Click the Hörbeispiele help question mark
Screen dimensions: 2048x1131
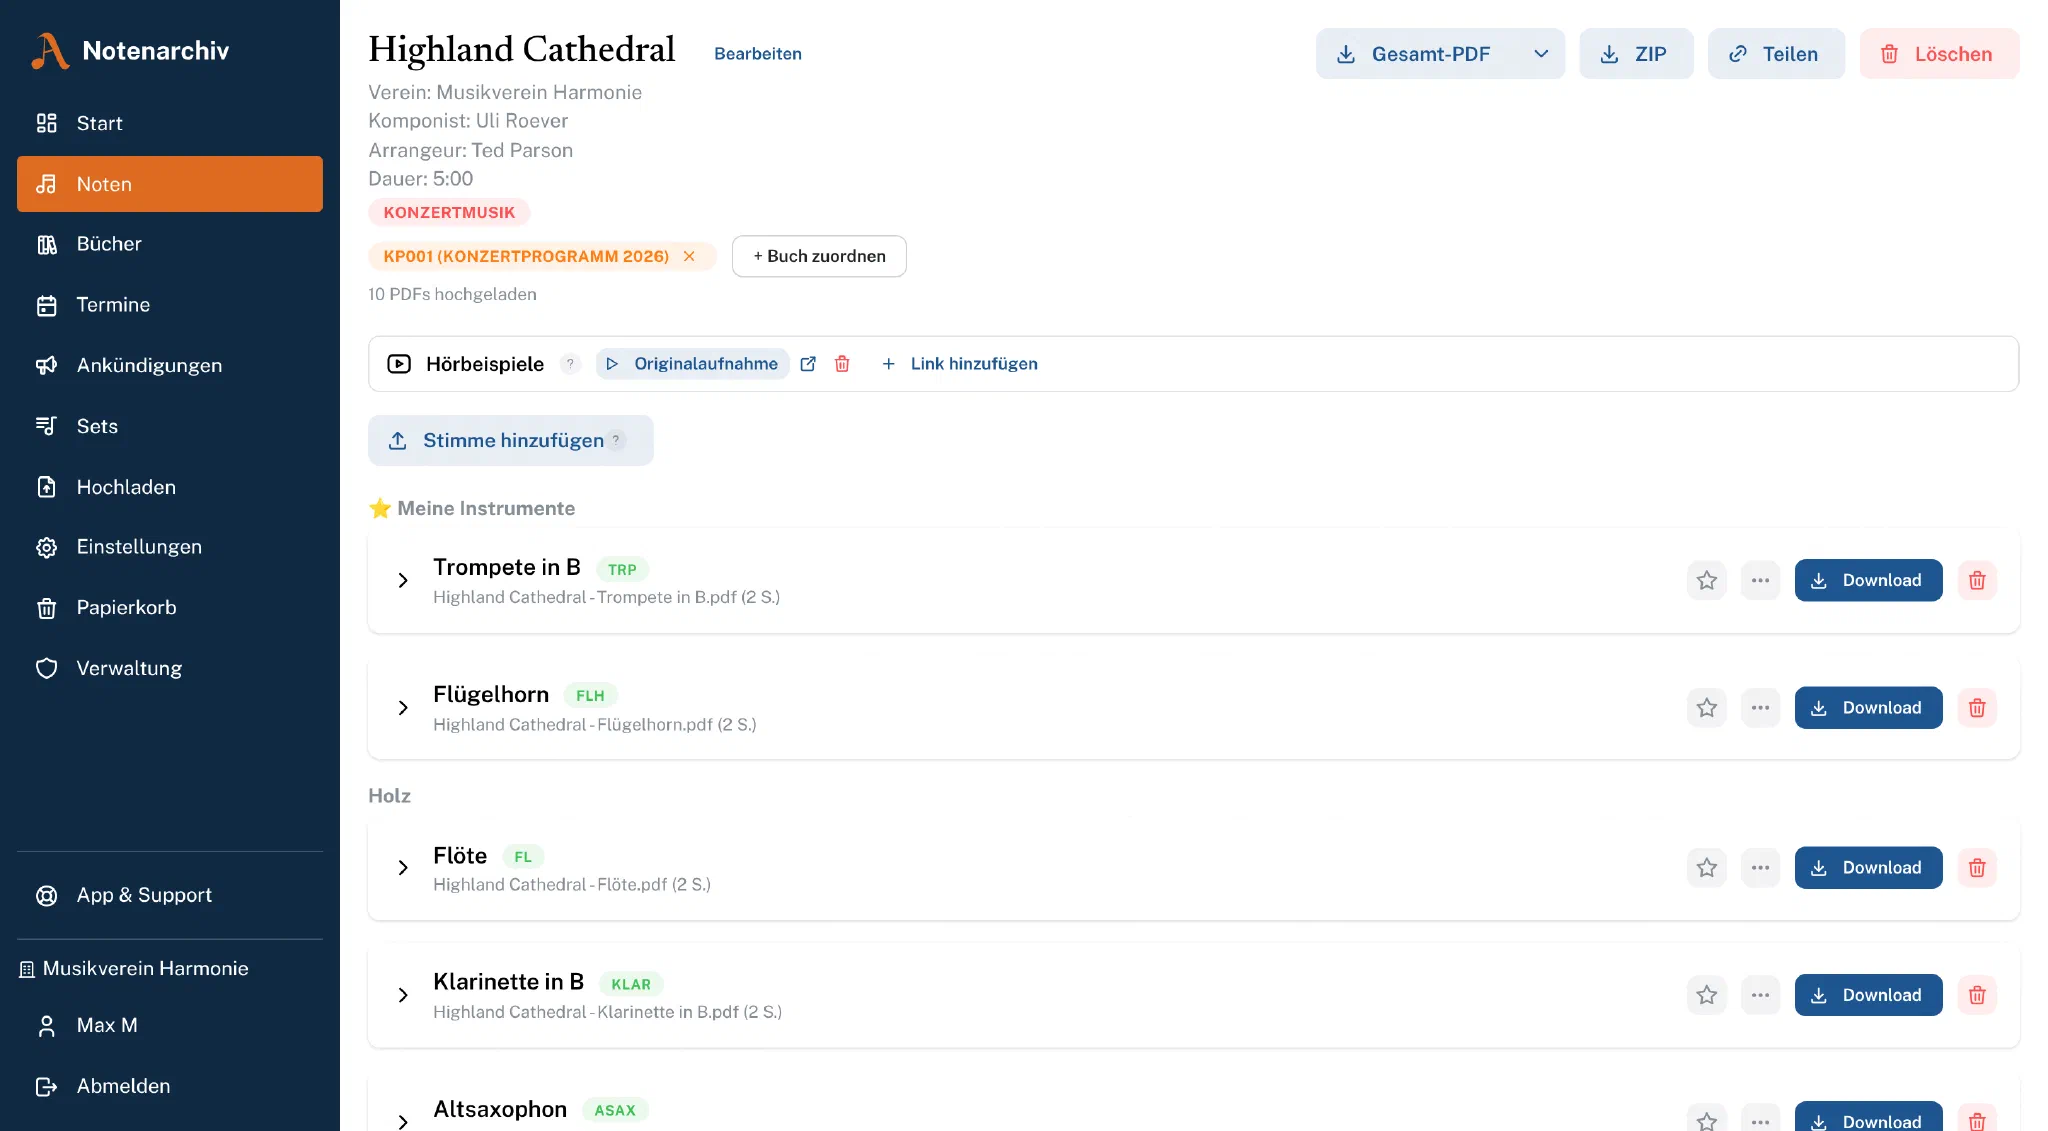[x=570, y=364]
